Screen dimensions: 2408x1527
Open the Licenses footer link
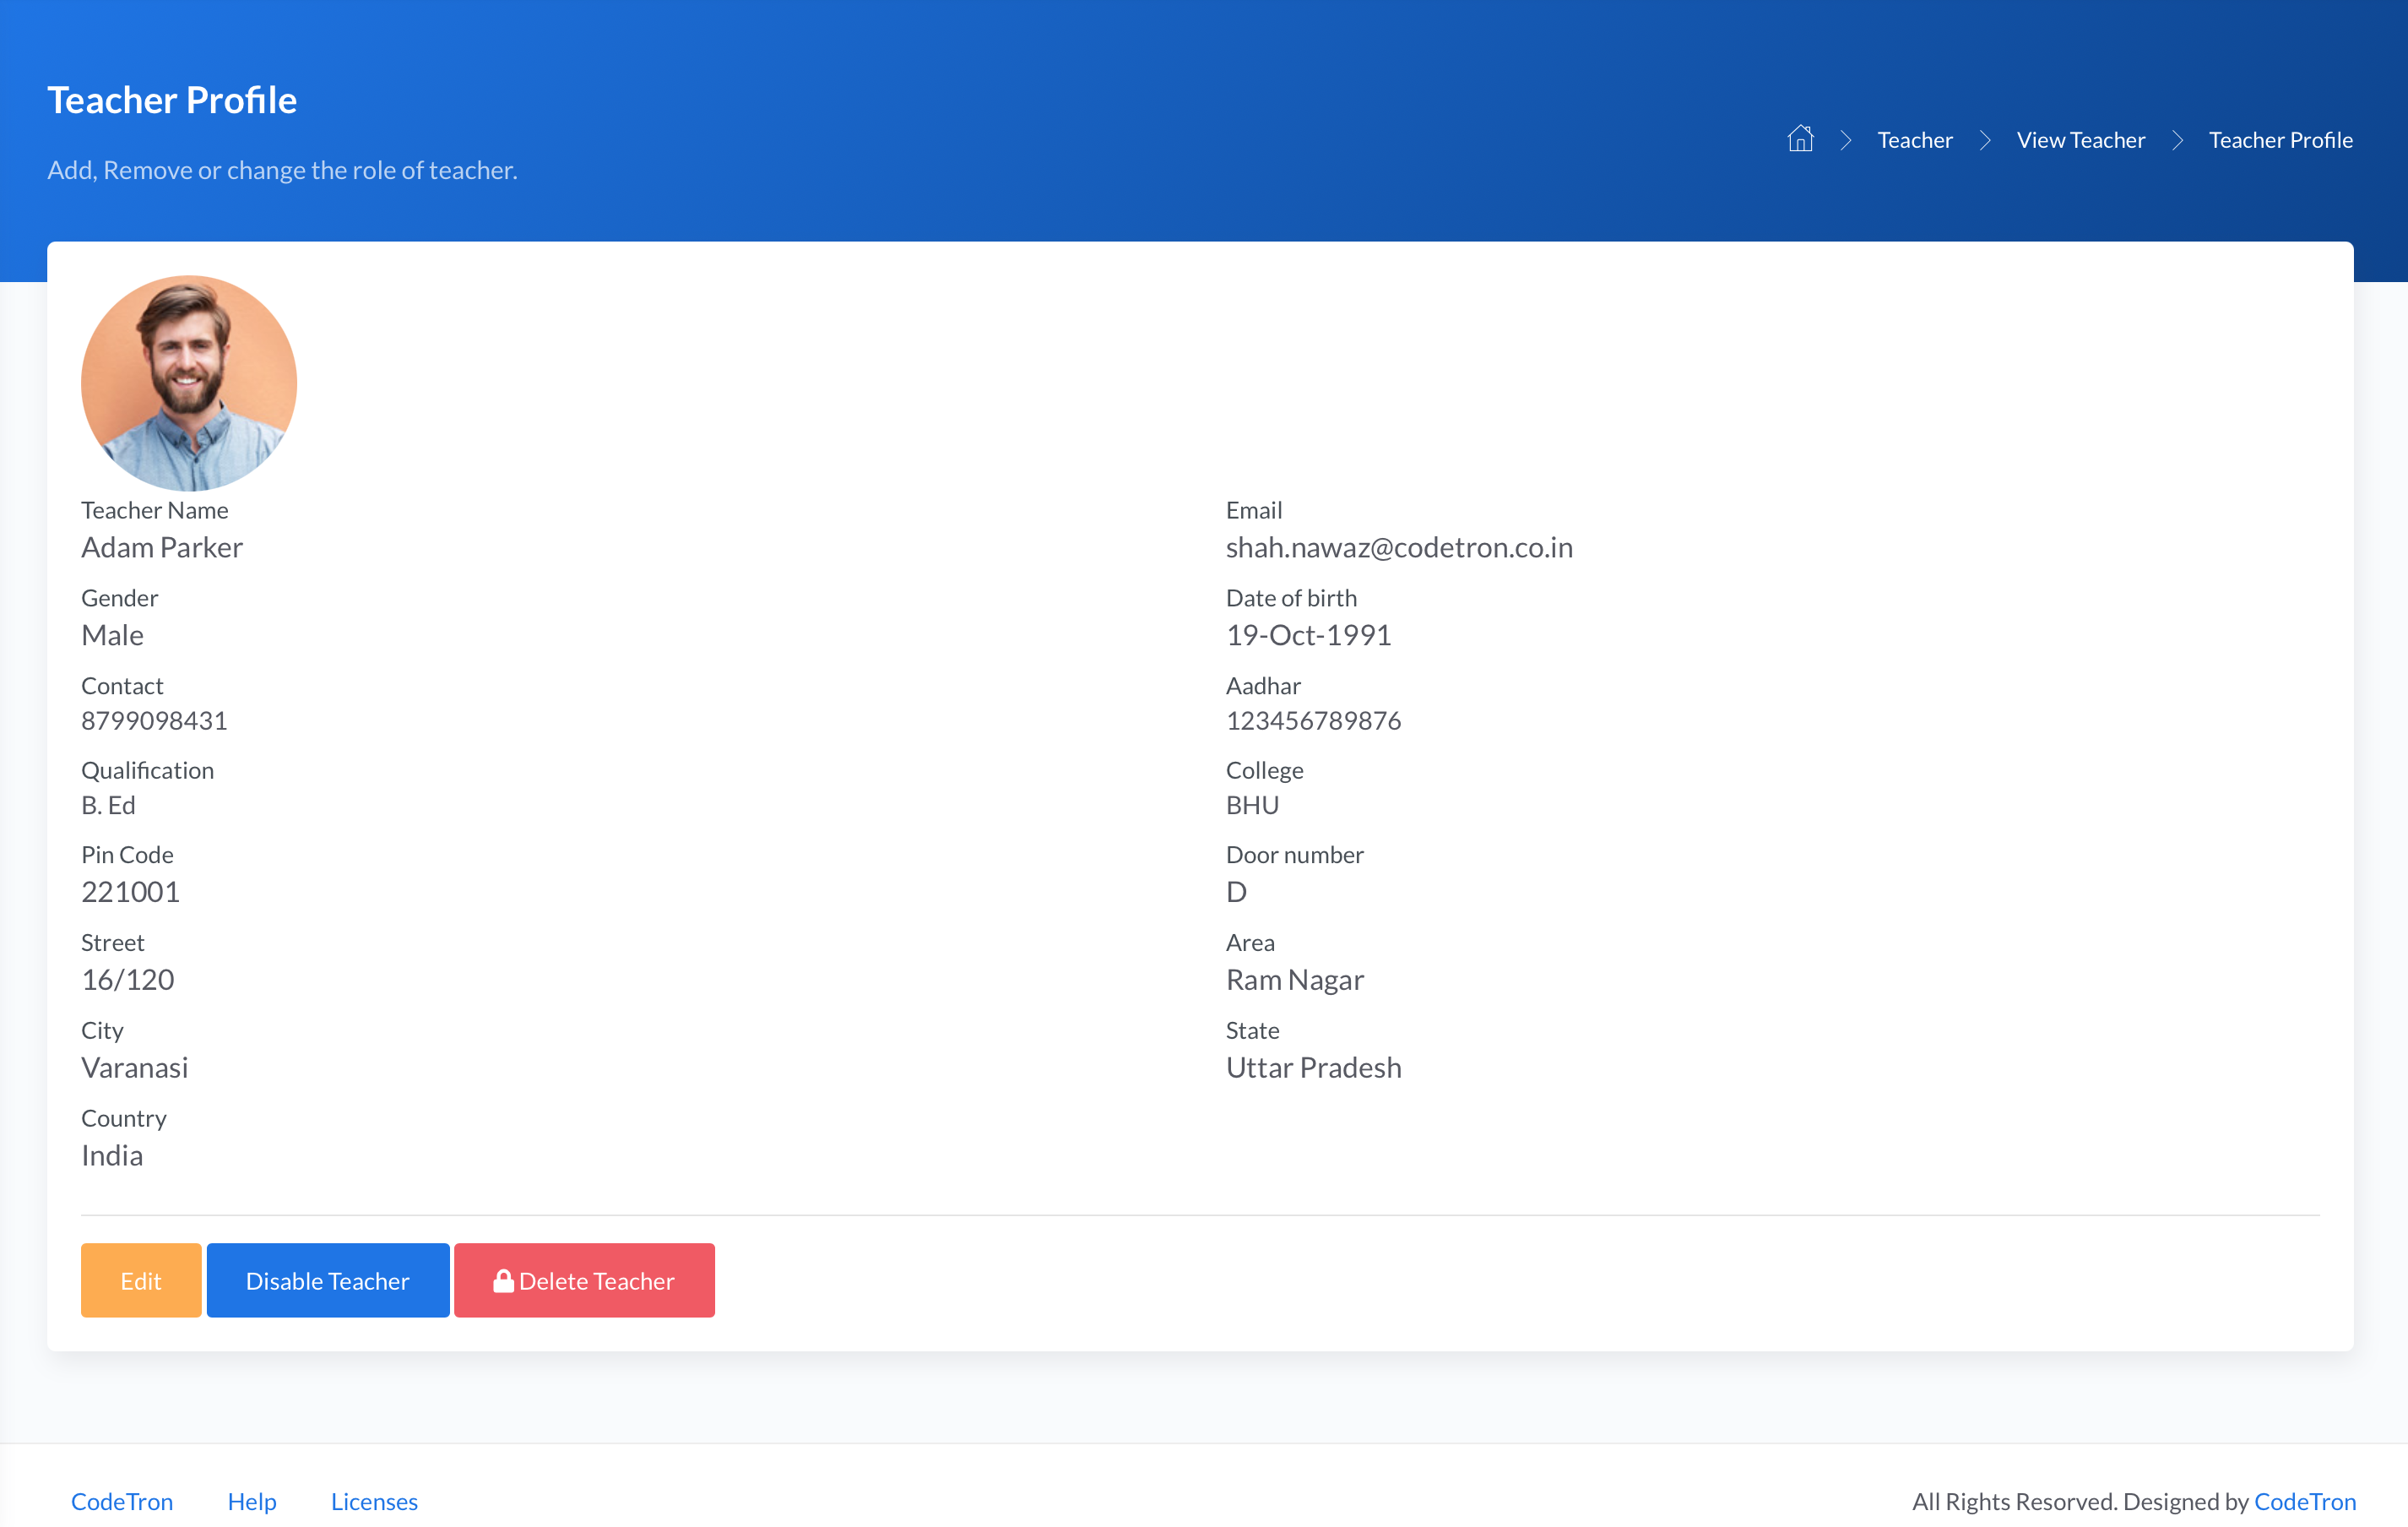point(374,1501)
